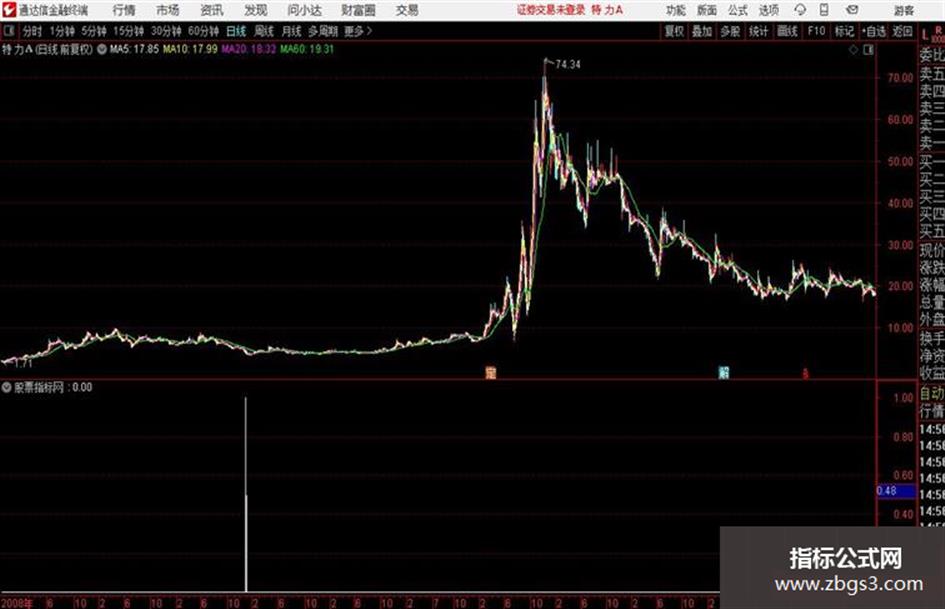
Task: Click the 1.71 low price label
Action: click(x=22, y=364)
